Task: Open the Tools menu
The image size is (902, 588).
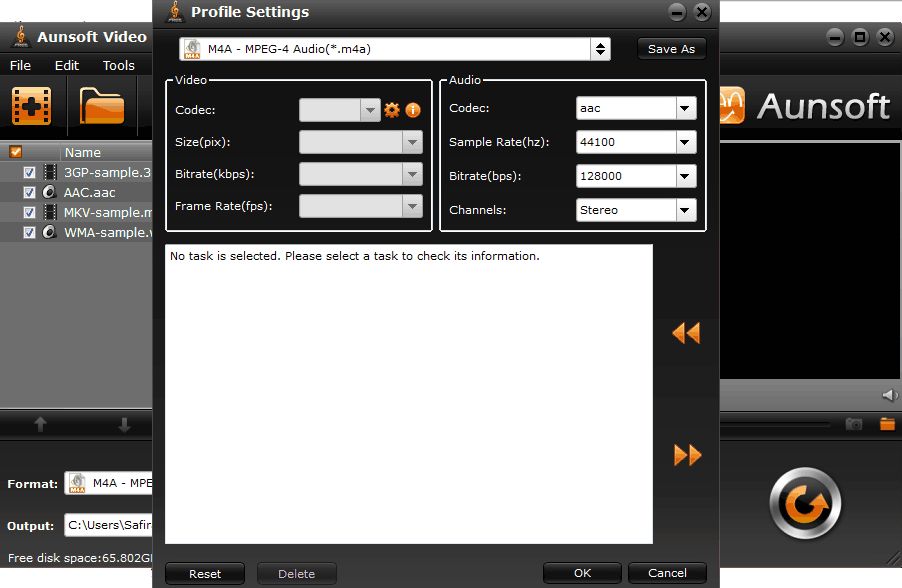Action: click(119, 66)
